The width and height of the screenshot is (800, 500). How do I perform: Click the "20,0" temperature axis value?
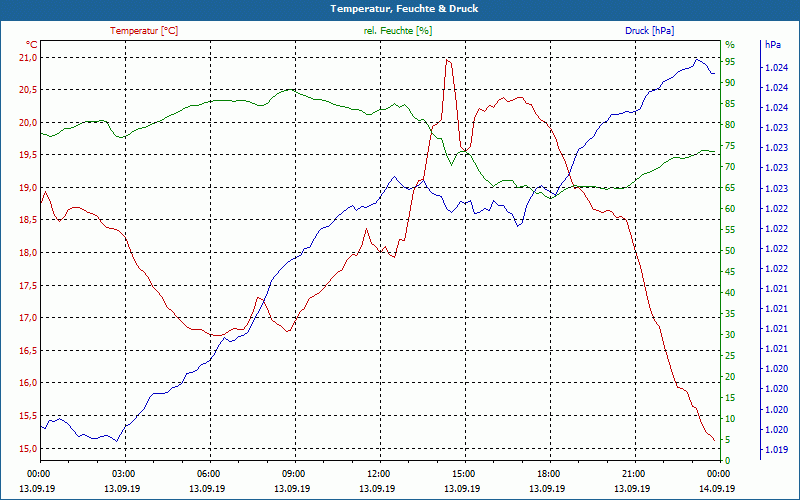(x=29, y=122)
